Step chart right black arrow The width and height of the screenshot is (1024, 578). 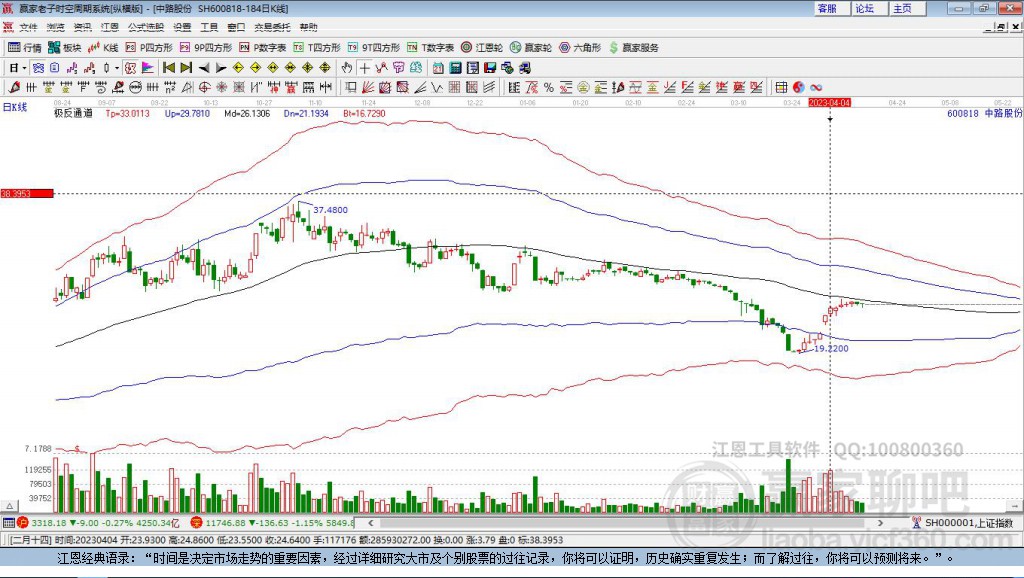coord(221,68)
